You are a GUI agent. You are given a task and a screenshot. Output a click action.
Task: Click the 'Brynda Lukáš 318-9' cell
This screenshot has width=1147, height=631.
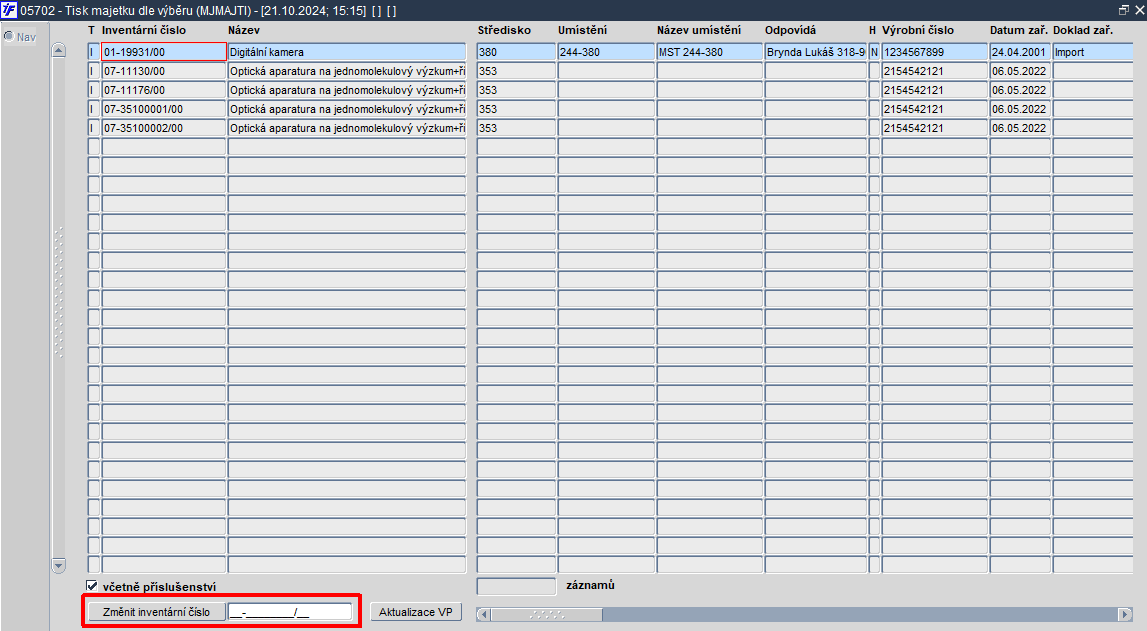(816, 52)
